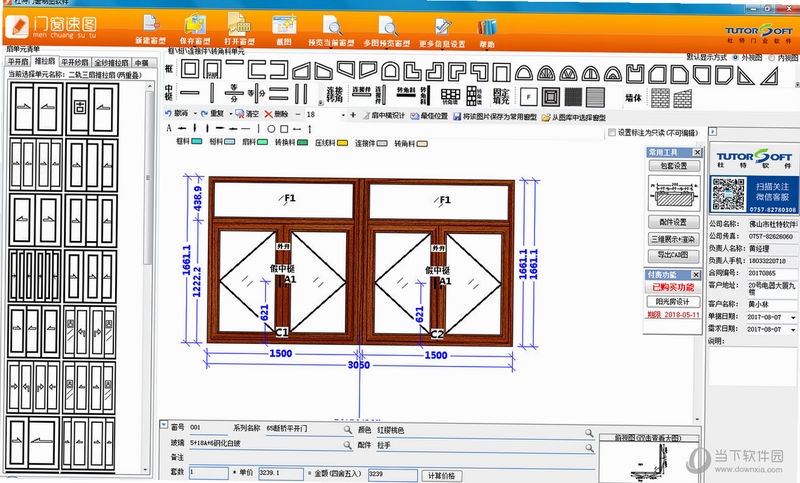Click the 套数 quantity input field
This screenshot has height=483, width=800.
(209, 473)
